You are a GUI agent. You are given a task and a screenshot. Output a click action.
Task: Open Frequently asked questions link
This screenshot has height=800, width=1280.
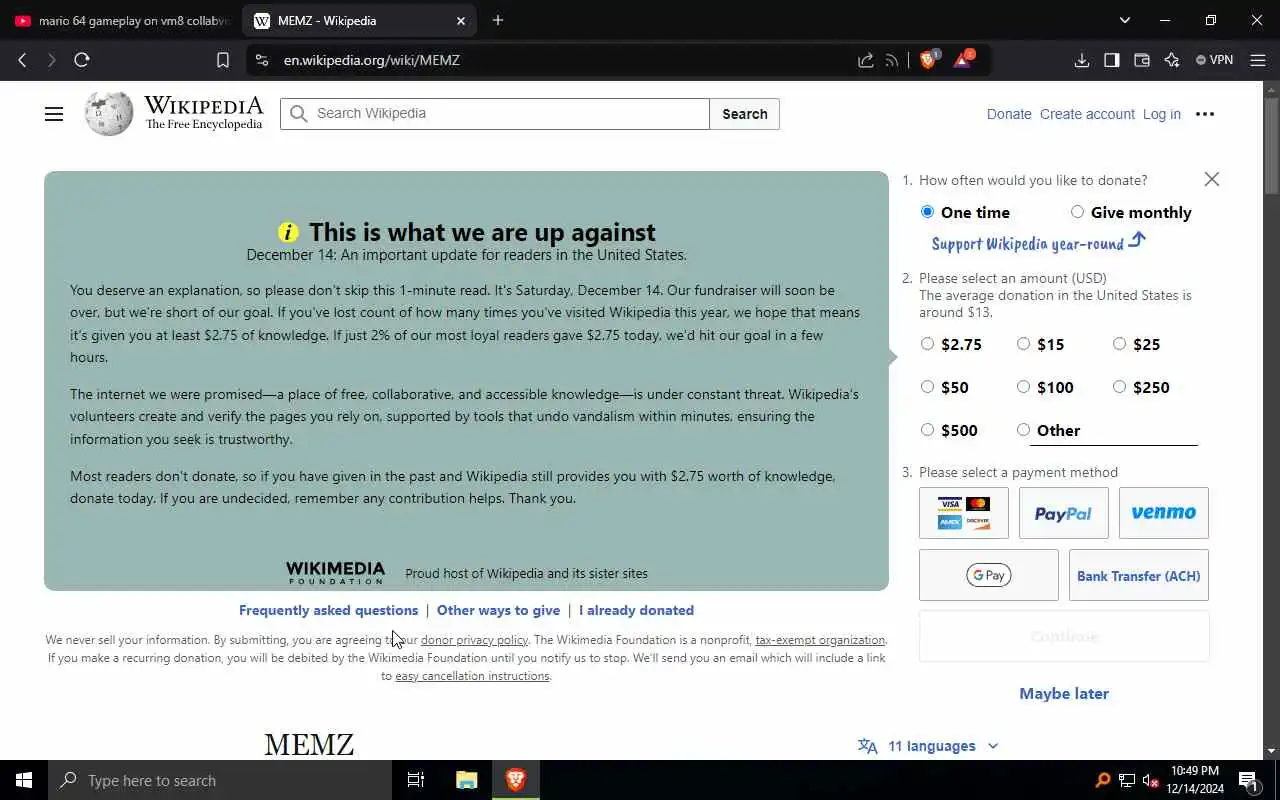pyautogui.click(x=328, y=610)
